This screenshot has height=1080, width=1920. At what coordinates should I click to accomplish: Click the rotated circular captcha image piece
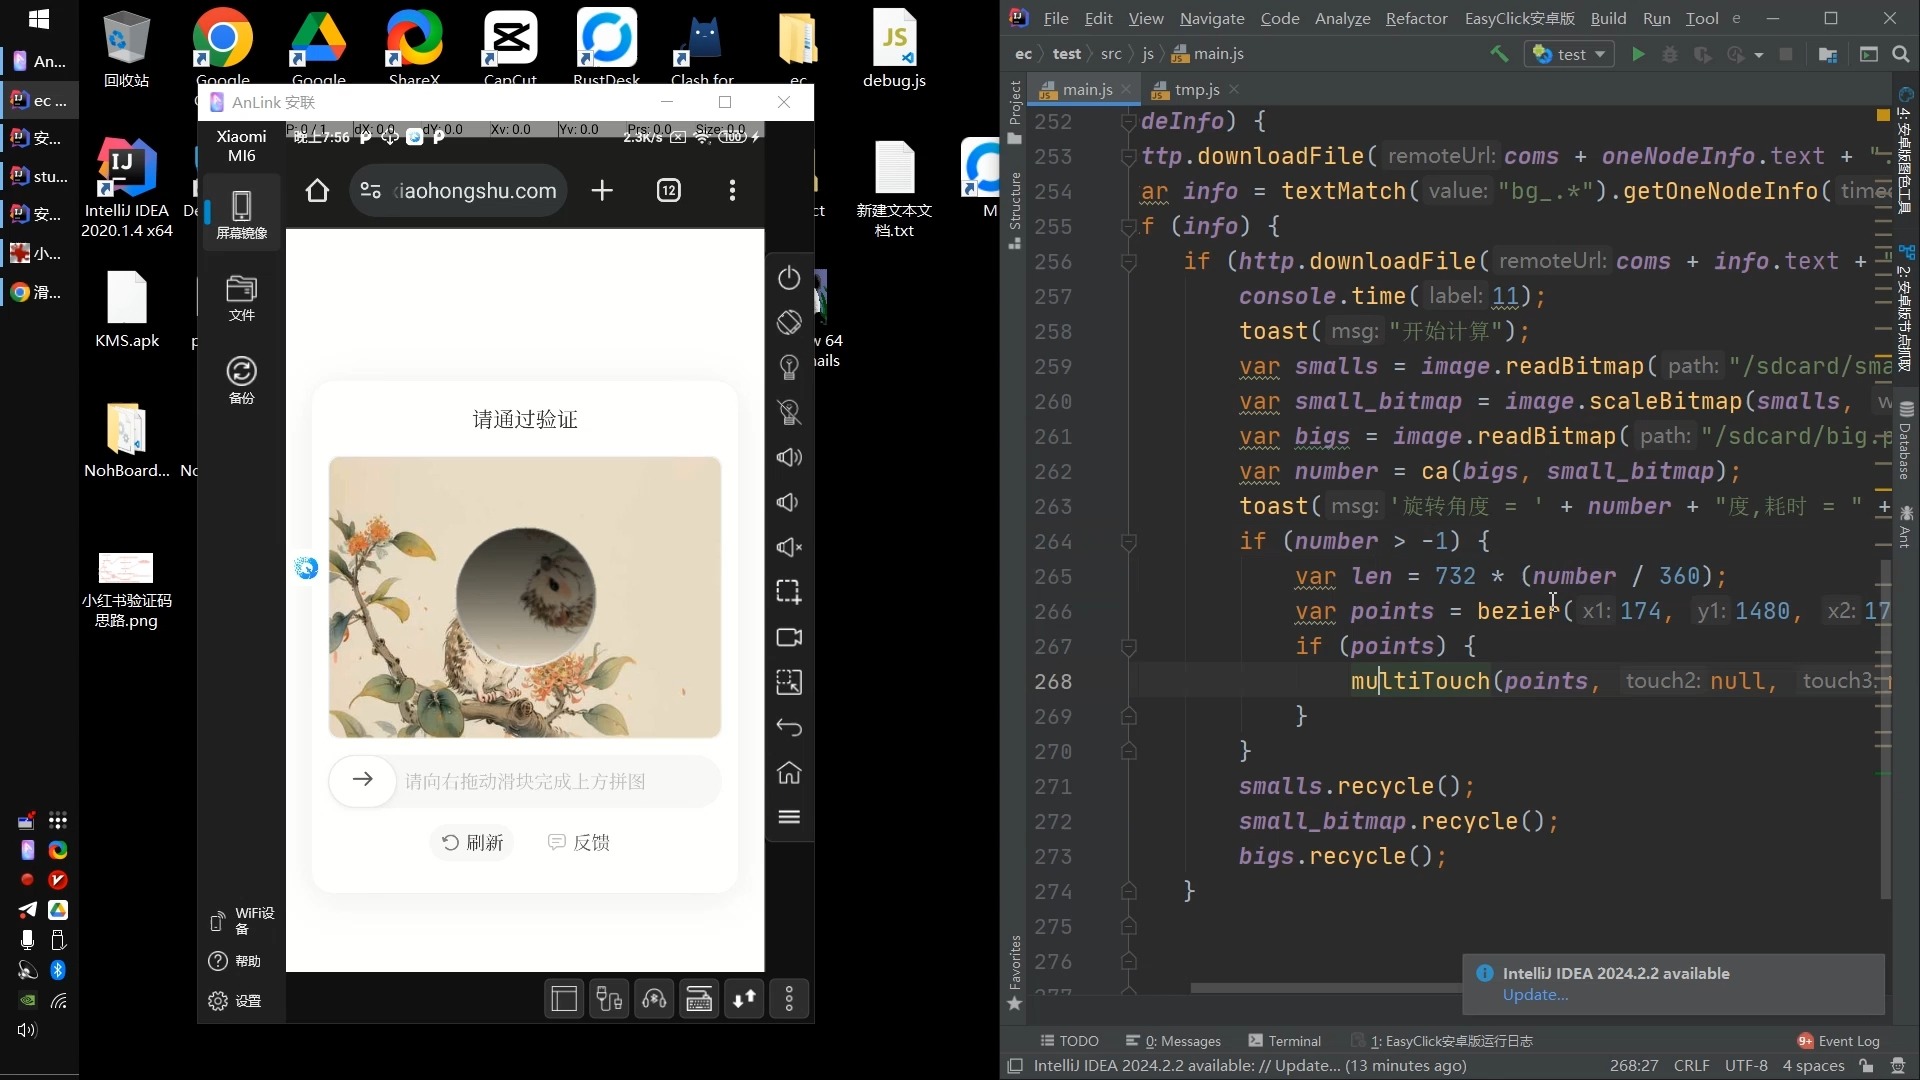tap(525, 597)
